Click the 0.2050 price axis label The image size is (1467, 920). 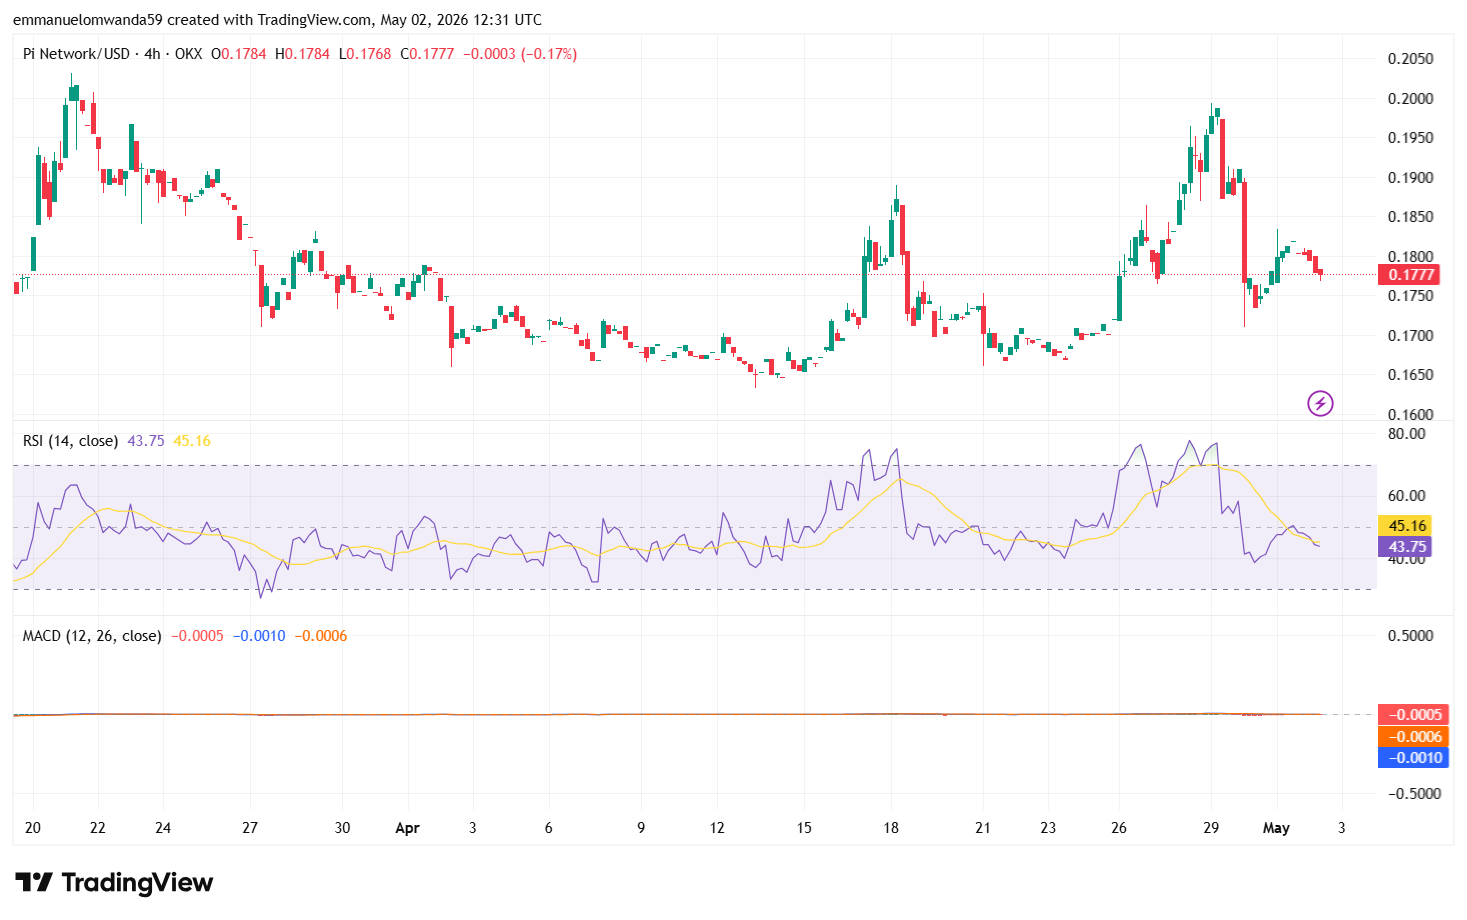tap(1410, 59)
